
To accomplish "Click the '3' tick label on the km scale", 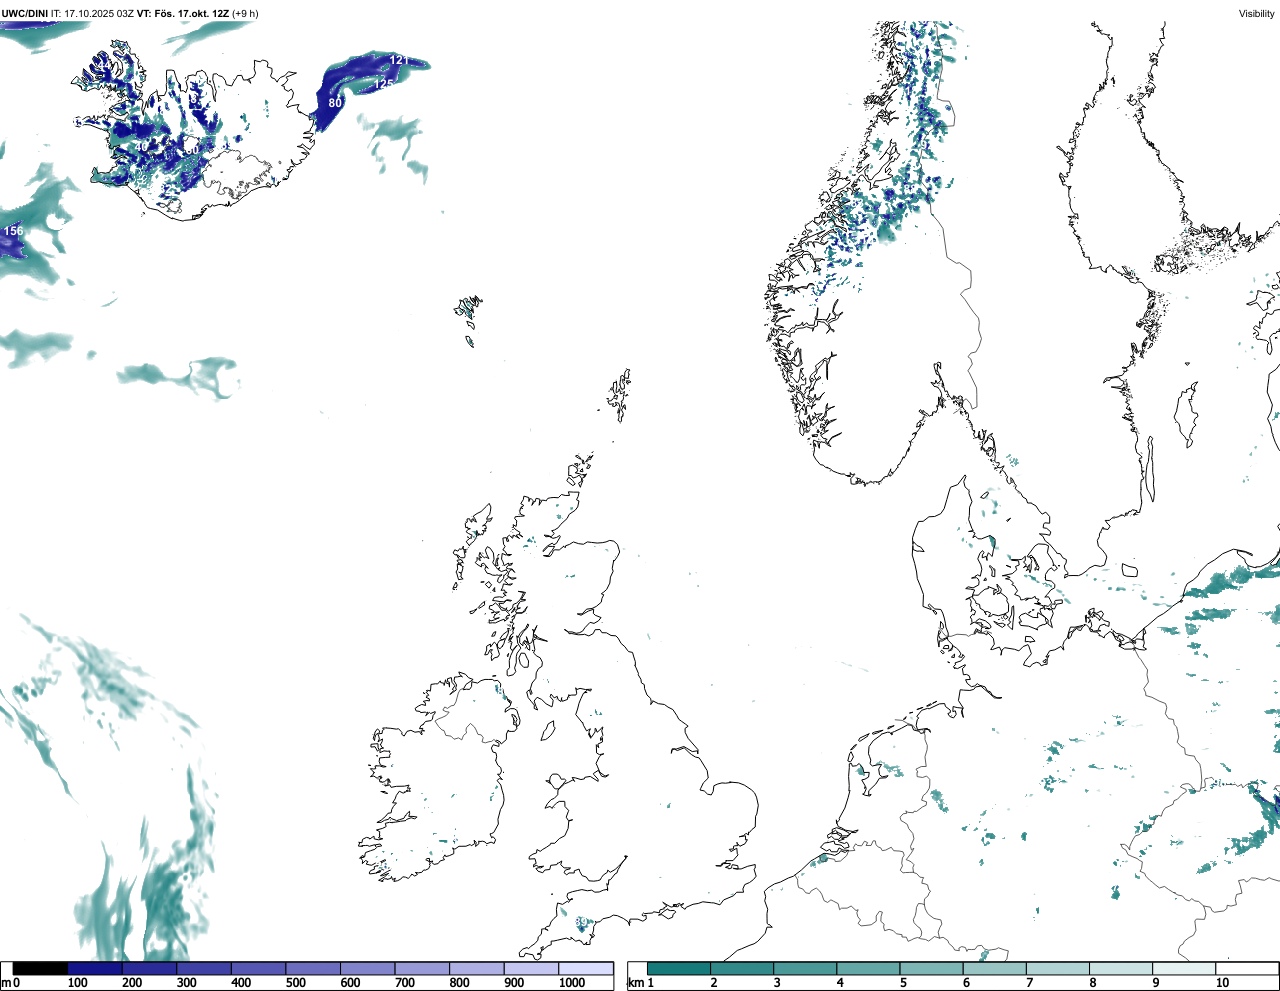I will tap(777, 983).
